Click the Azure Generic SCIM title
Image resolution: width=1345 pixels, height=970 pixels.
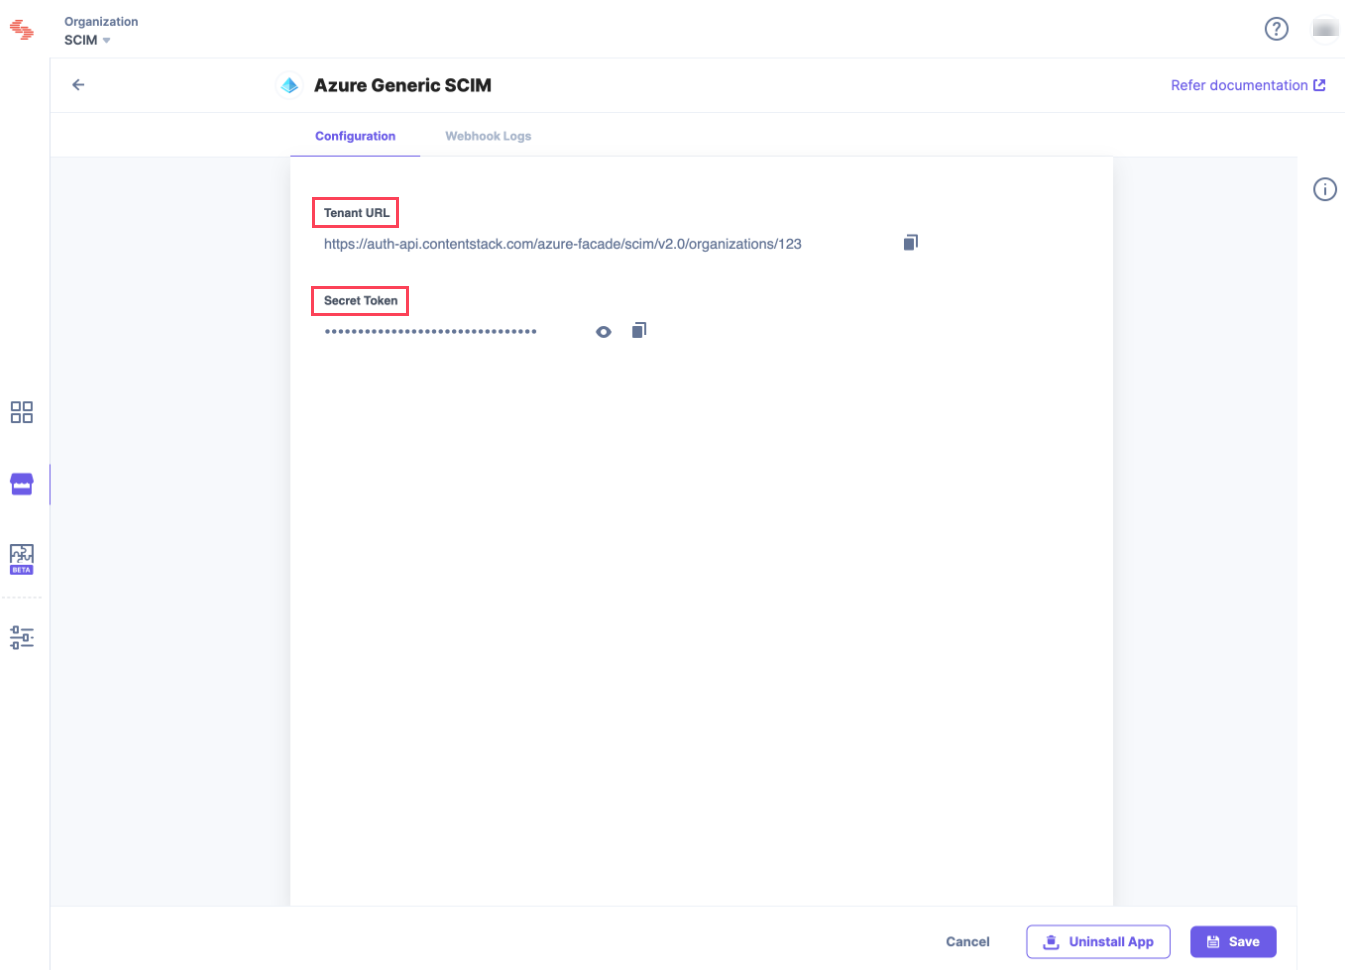402,86
